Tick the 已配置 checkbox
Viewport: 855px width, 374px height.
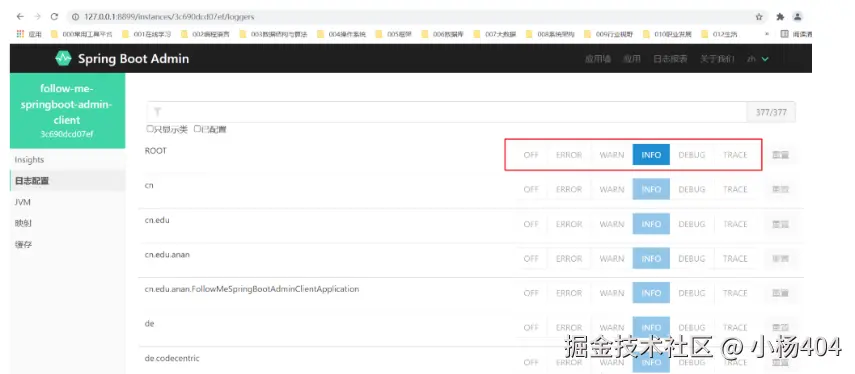pyautogui.click(x=197, y=129)
